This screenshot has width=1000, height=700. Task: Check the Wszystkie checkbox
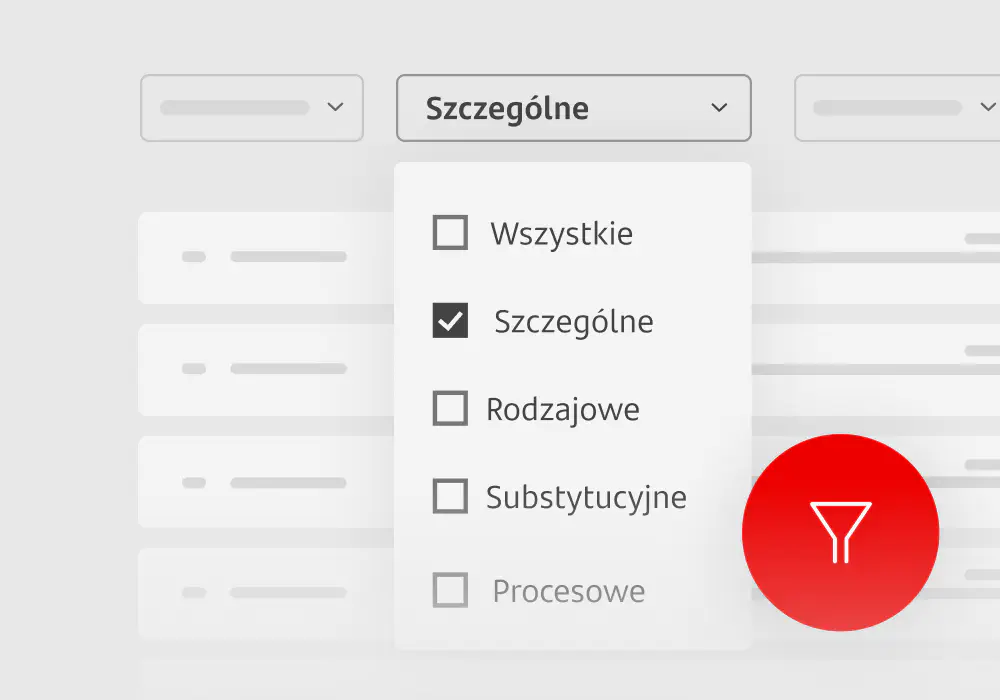(x=450, y=233)
